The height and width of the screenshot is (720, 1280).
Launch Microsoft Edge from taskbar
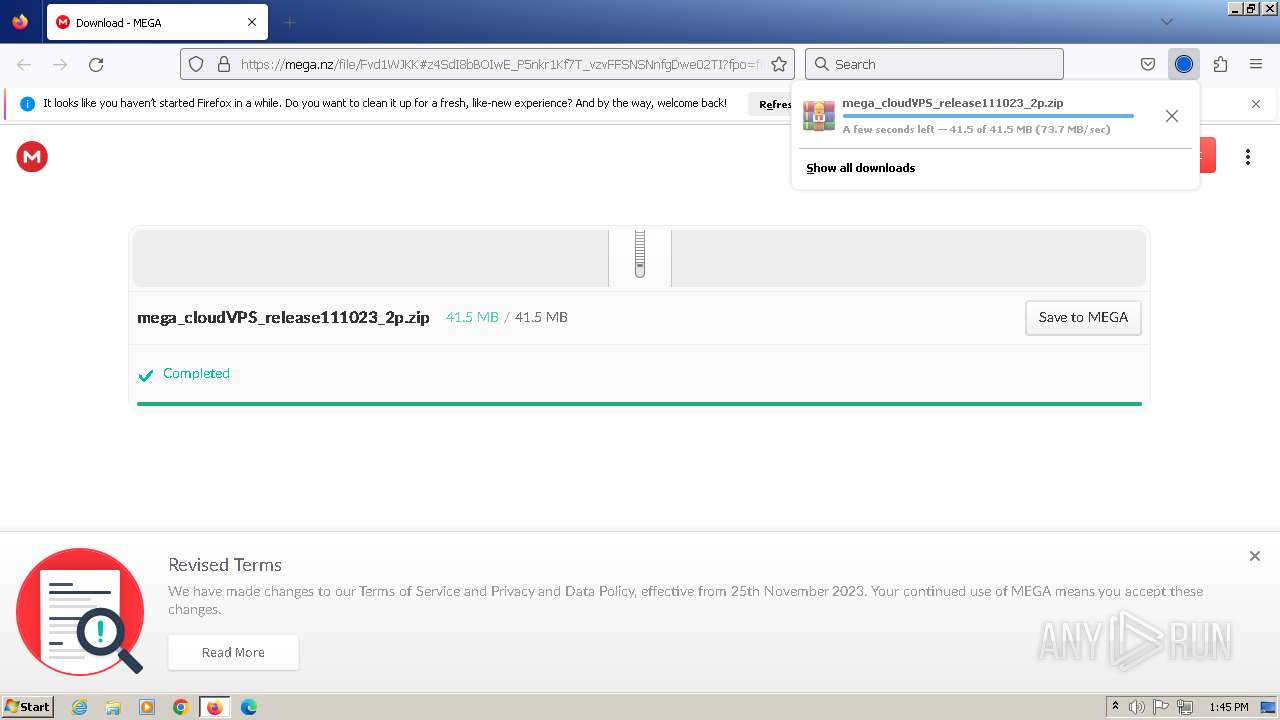click(249, 707)
